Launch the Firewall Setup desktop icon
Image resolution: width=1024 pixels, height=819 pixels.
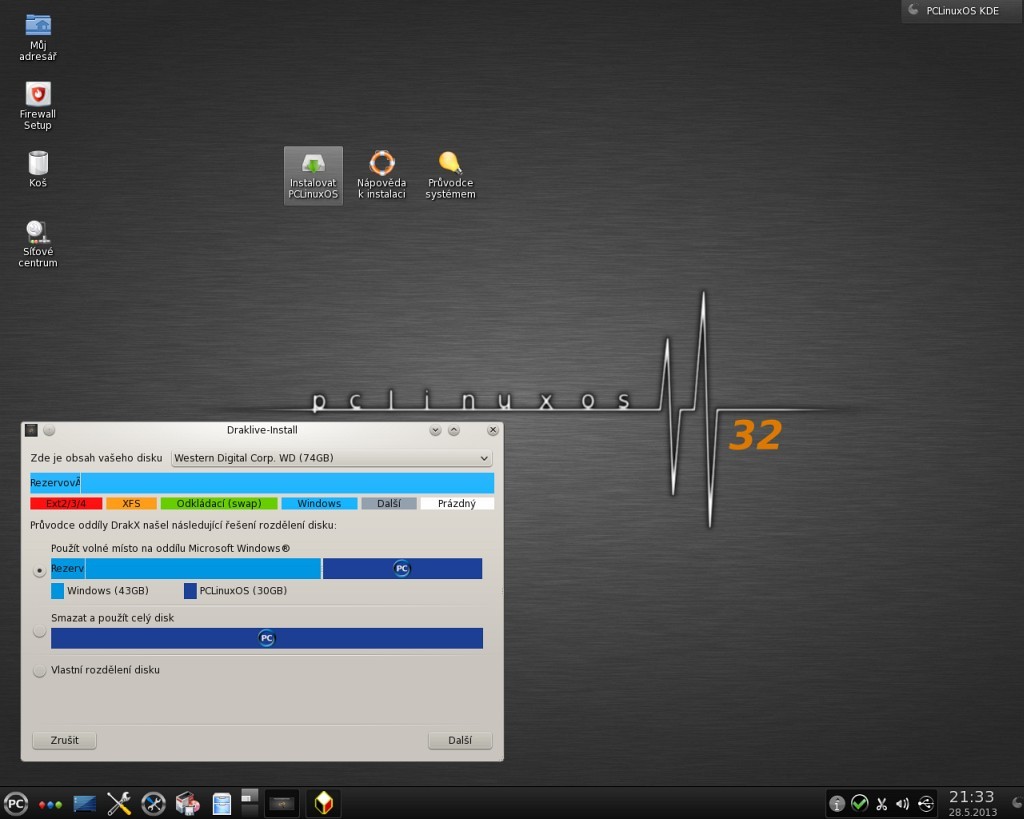[38, 106]
